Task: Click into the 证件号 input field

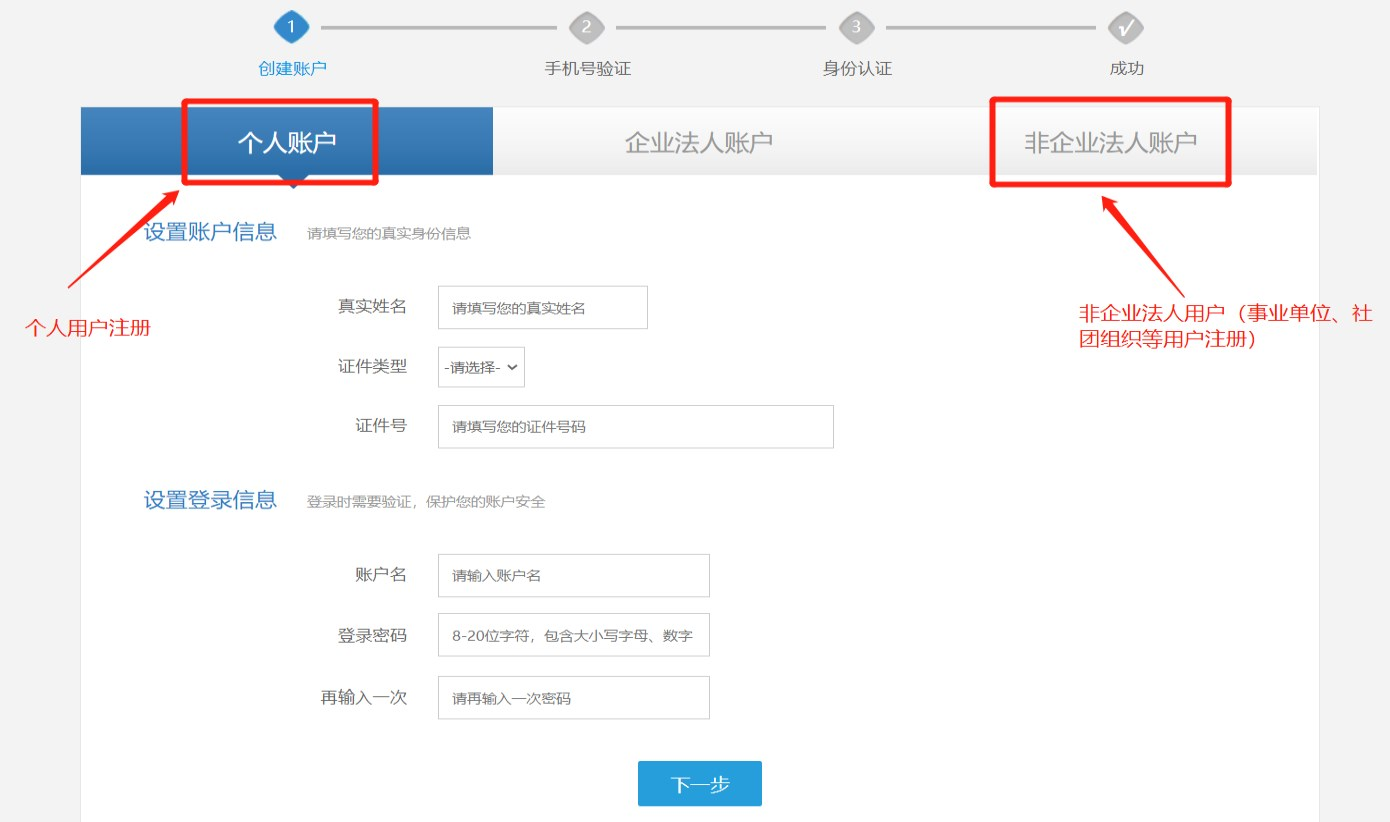Action: pyautogui.click(x=635, y=427)
